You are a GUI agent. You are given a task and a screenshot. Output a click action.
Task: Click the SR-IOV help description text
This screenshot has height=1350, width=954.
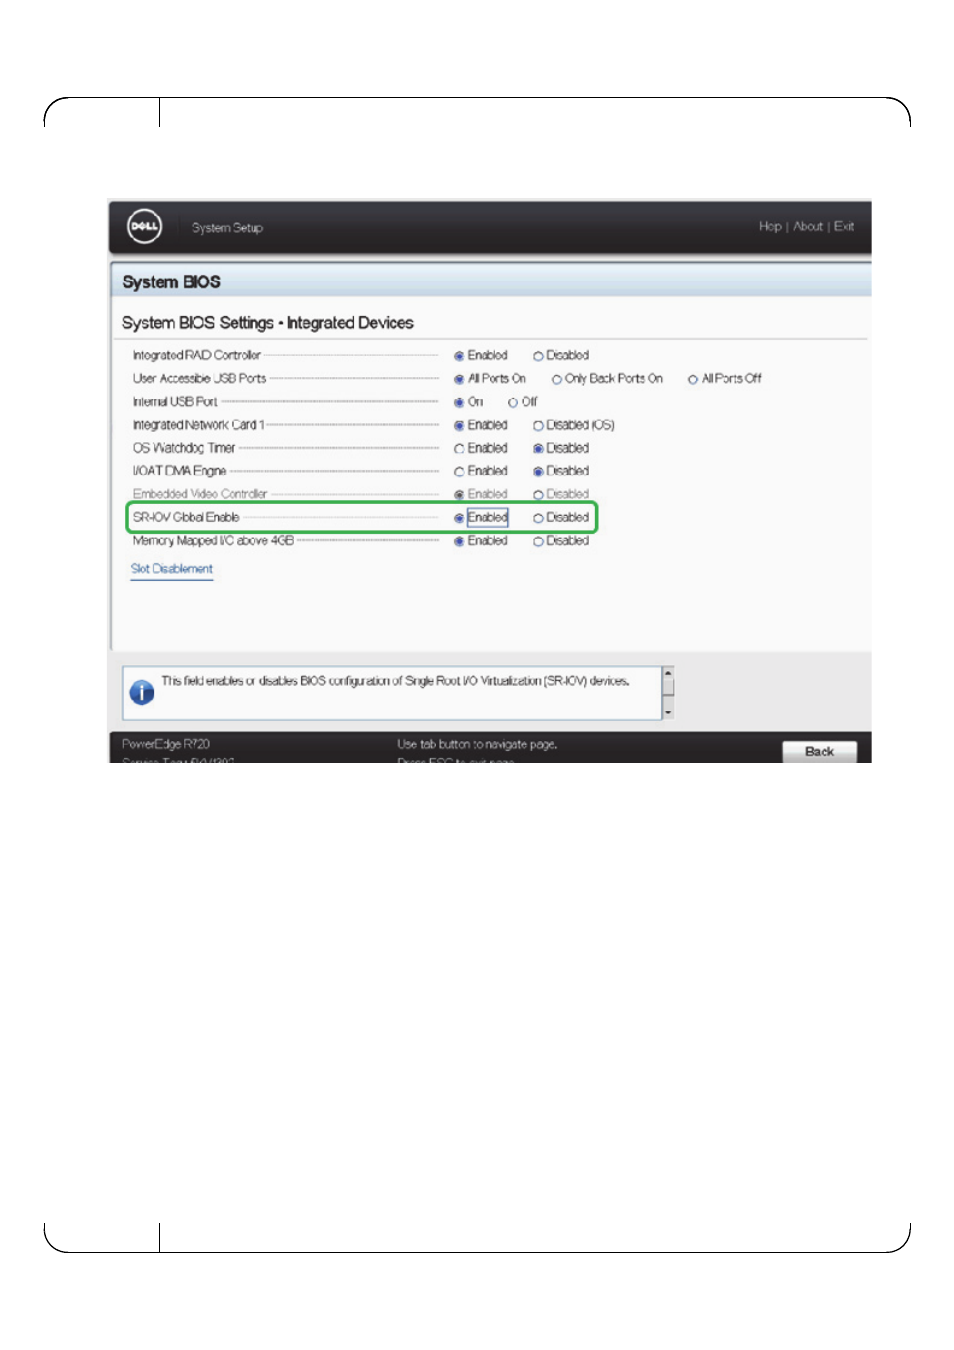(x=396, y=681)
